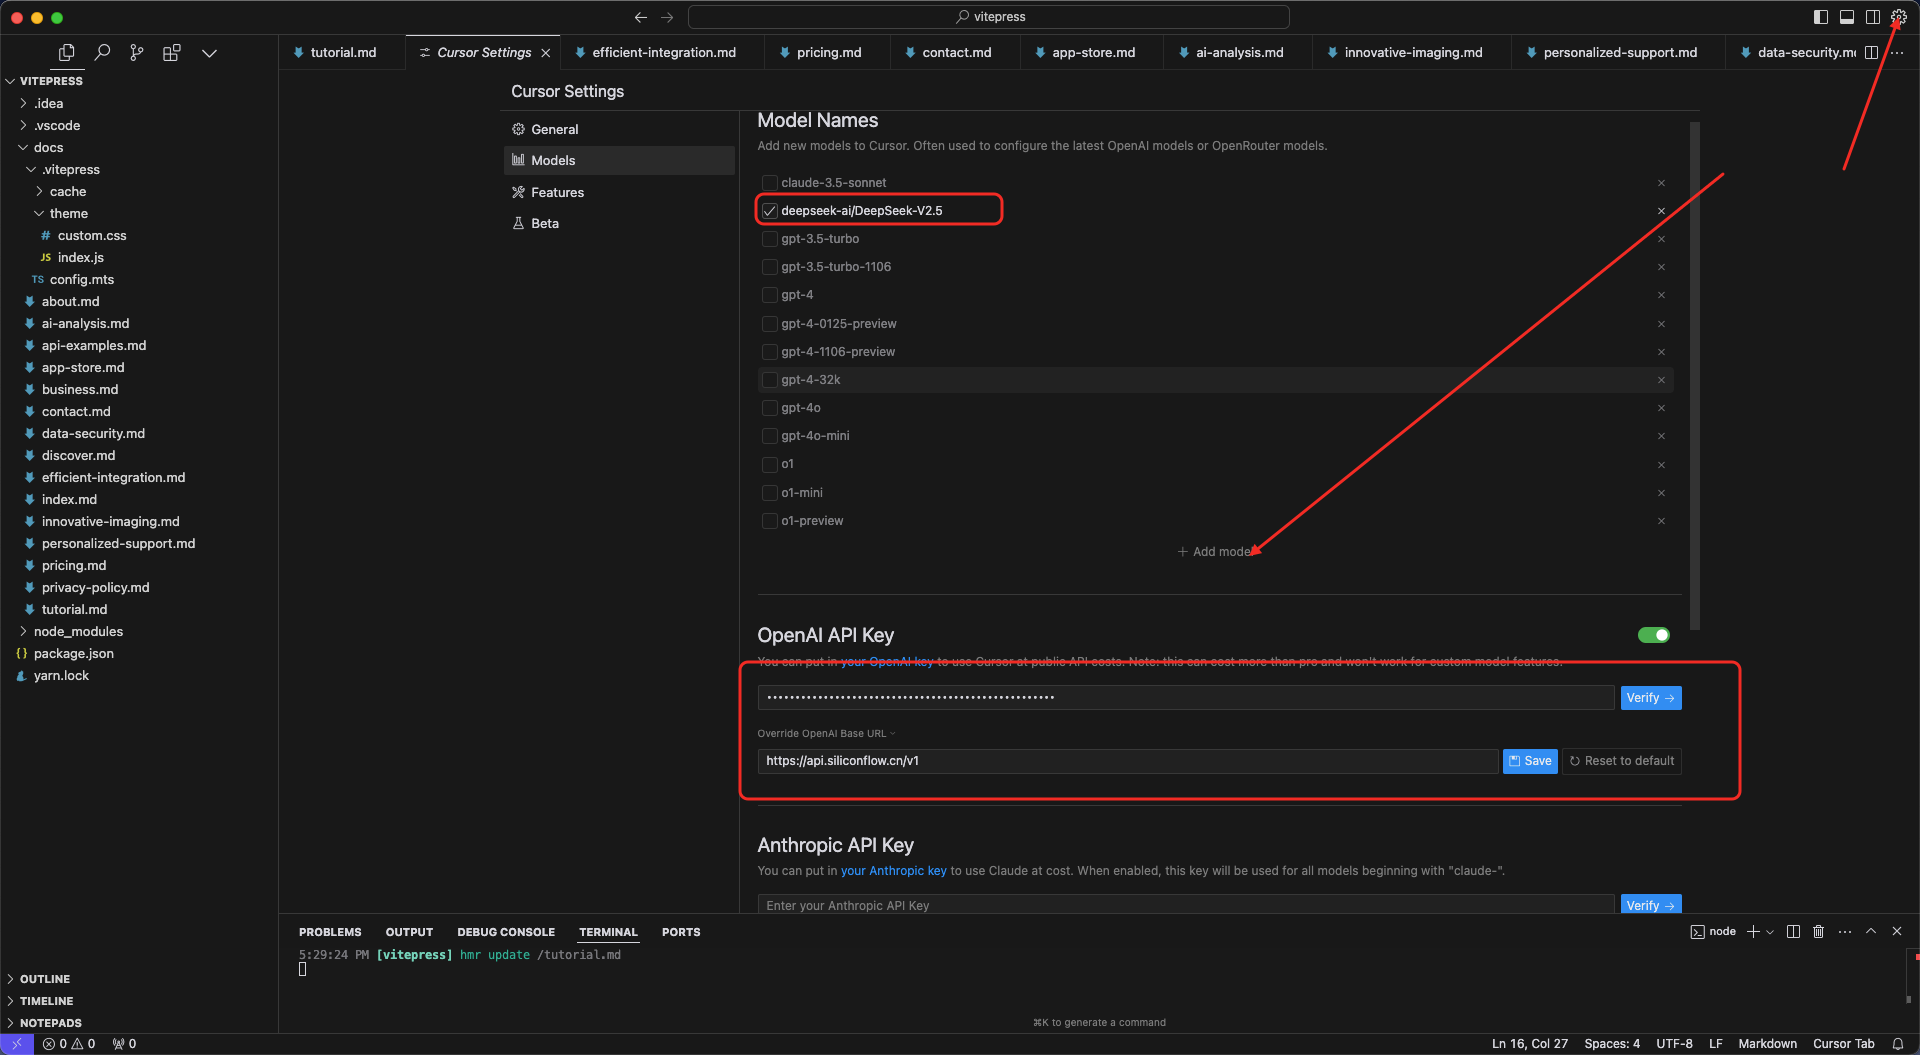This screenshot has height=1055, width=1920.
Task: Uncheck the deepseek-ai/DeepSeek-V2.5 model
Action: (x=769, y=211)
